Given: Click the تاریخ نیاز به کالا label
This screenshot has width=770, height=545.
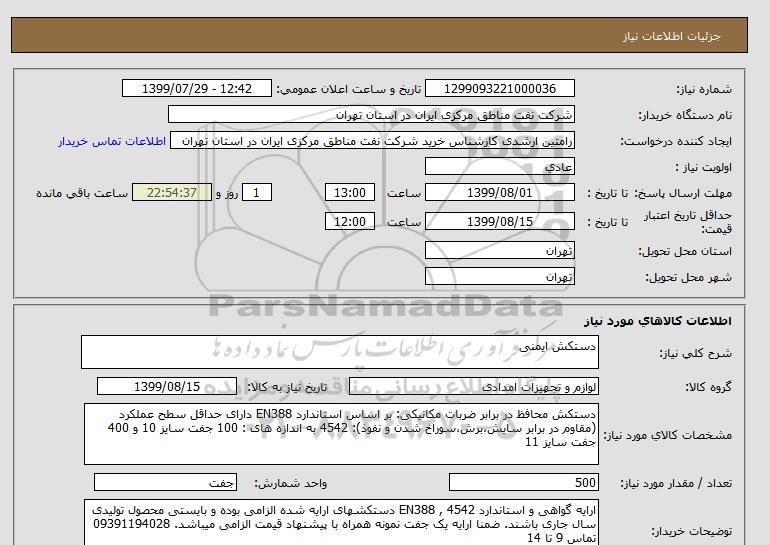Looking at the screenshot, I should 287,387.
